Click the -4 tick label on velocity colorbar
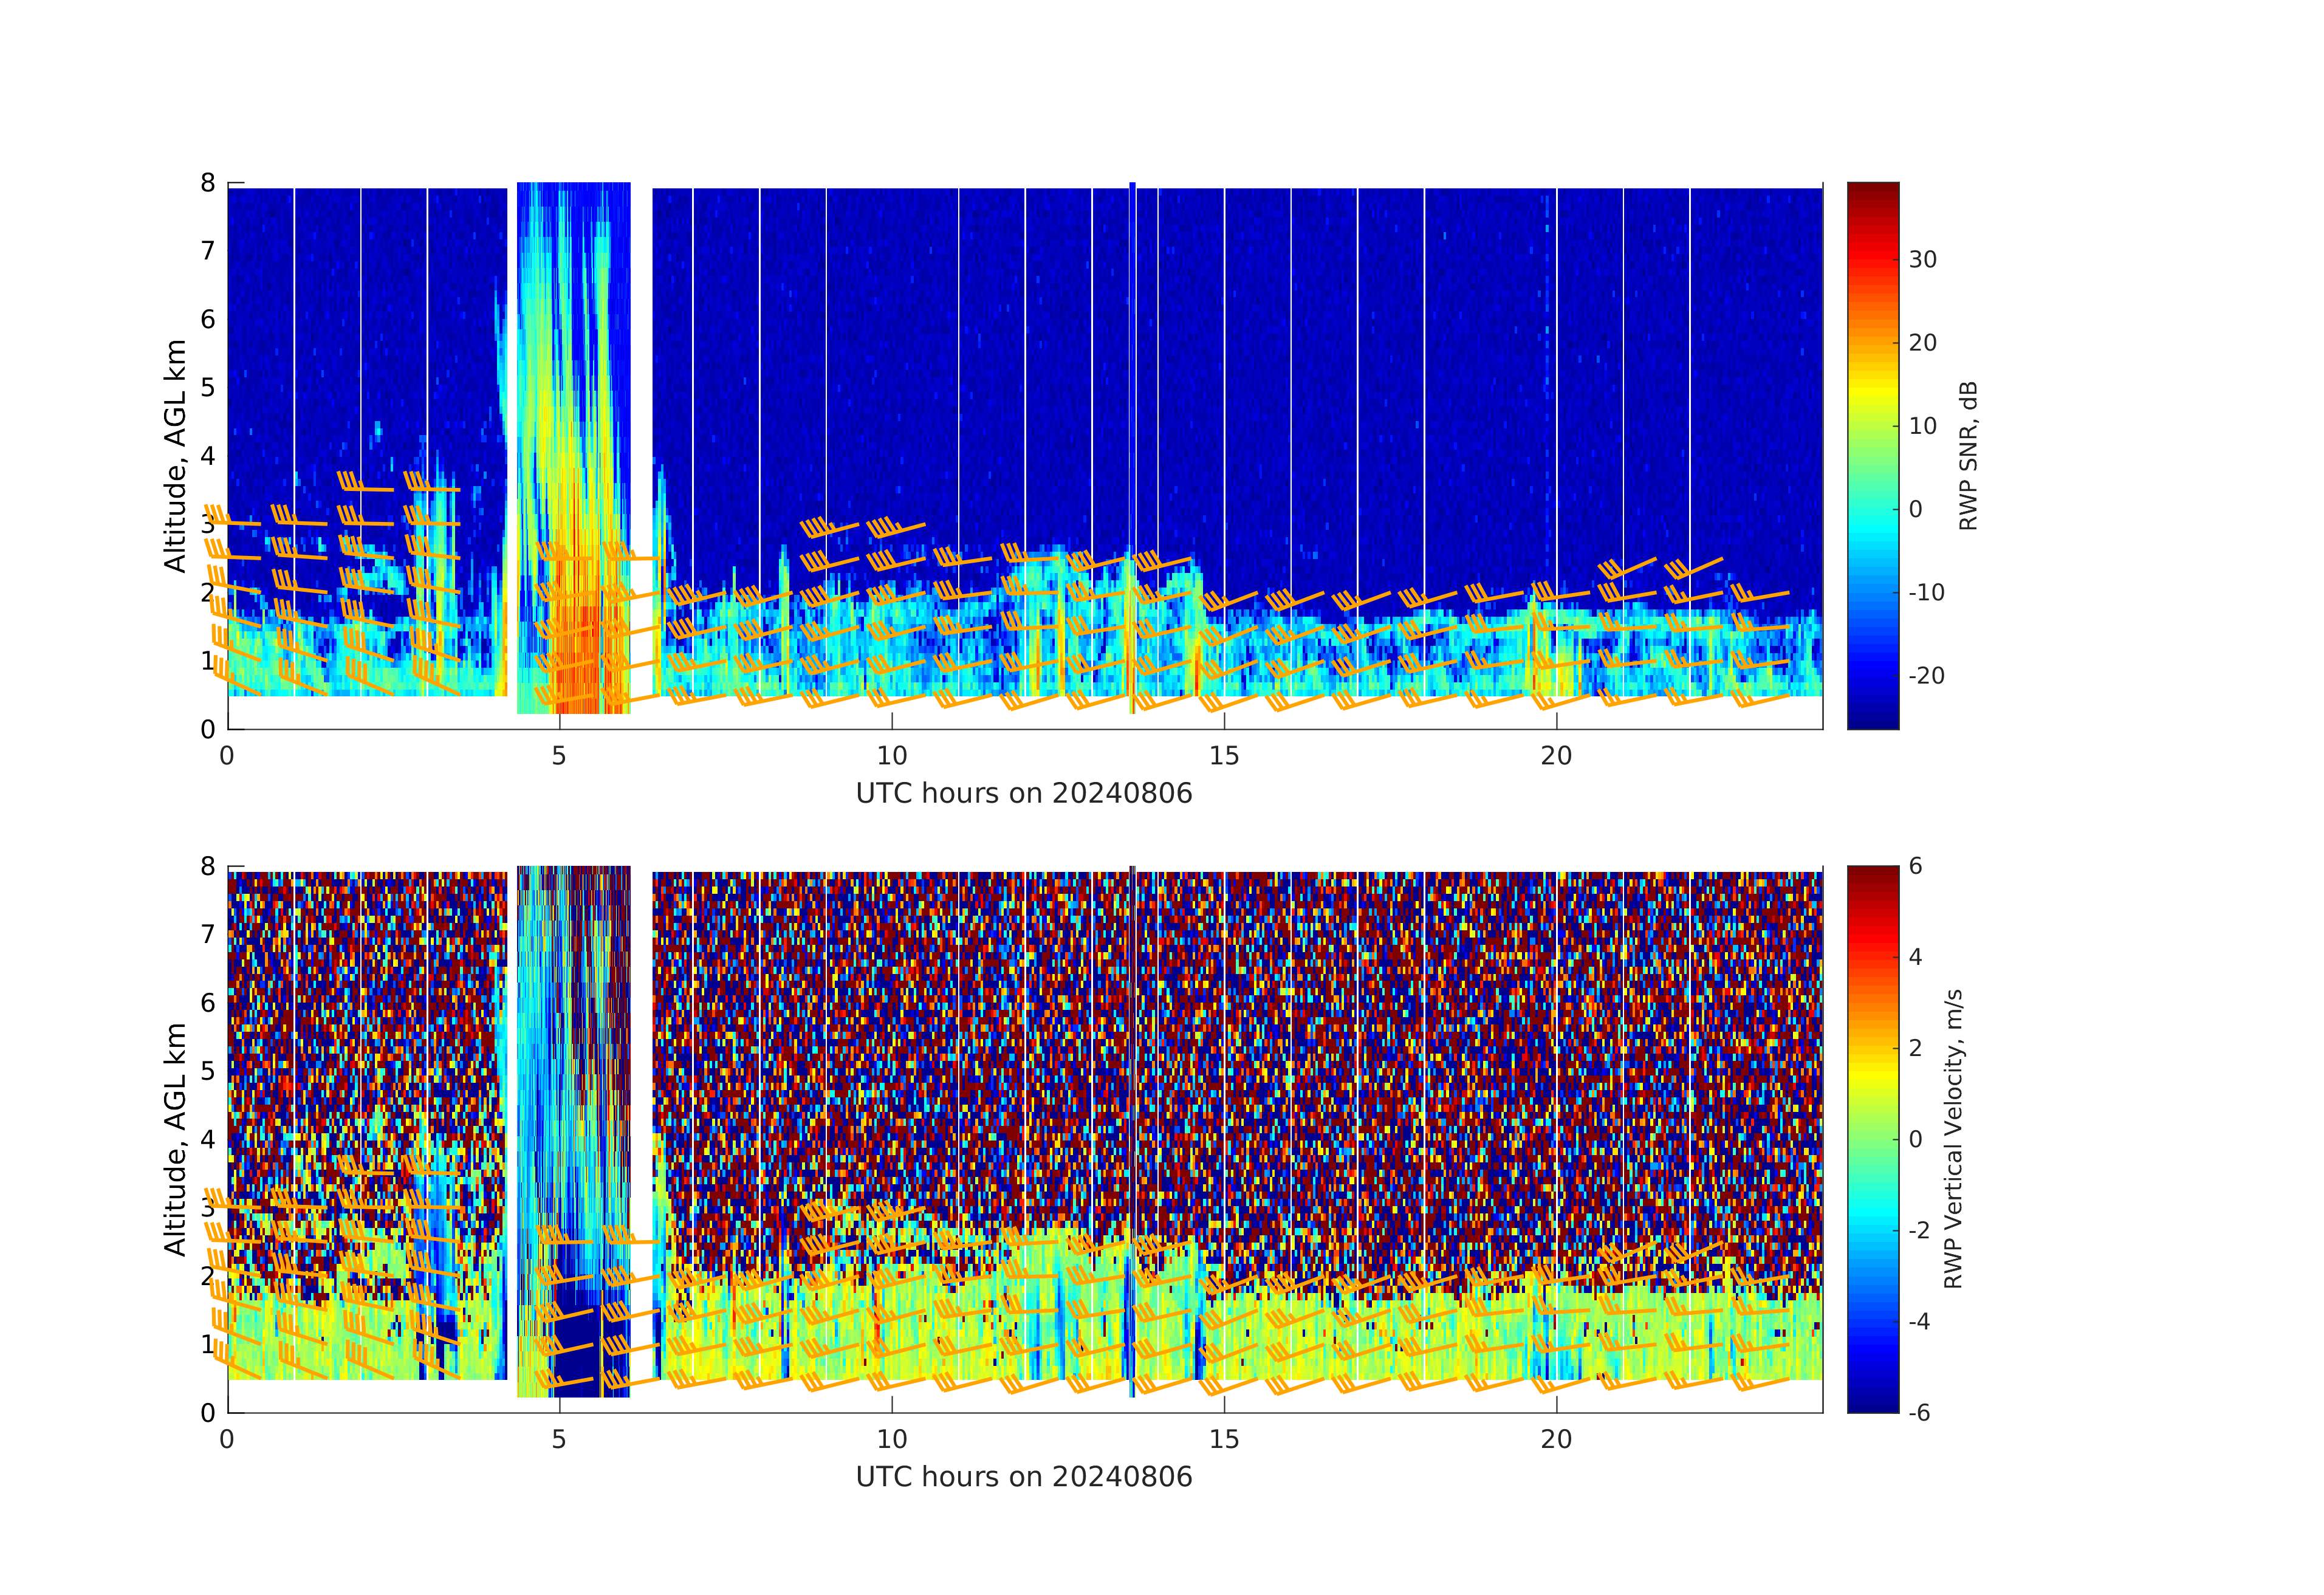 pyautogui.click(x=1919, y=1322)
